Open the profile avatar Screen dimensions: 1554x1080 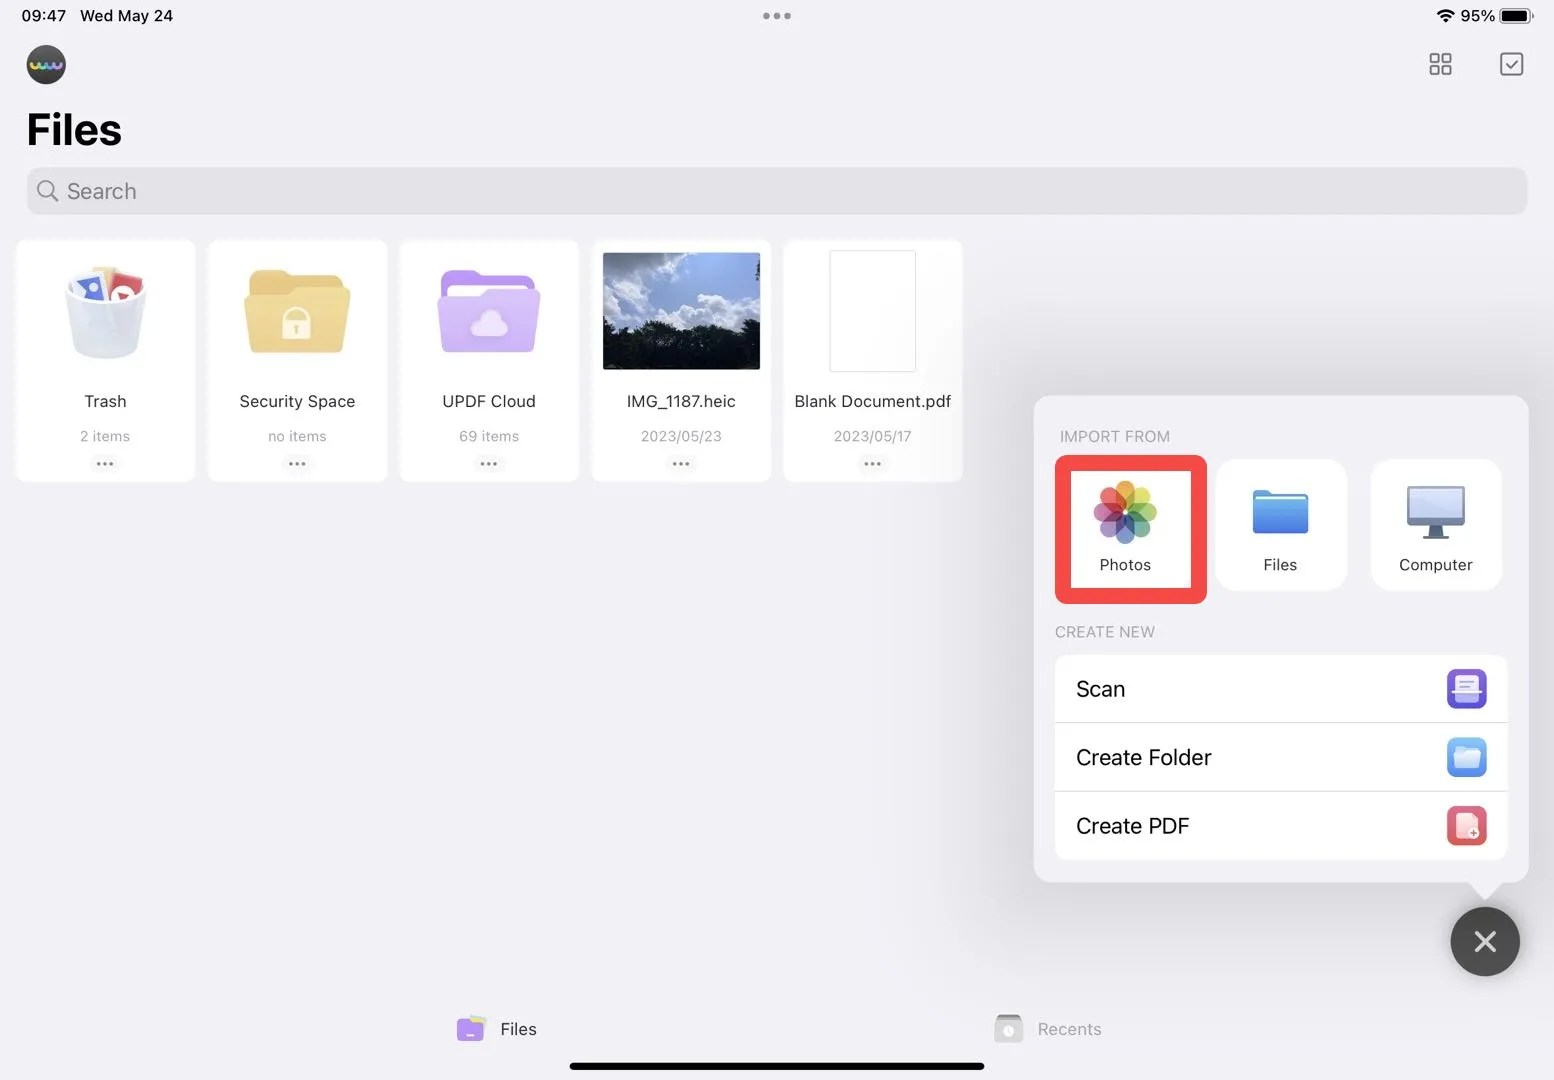pos(46,64)
